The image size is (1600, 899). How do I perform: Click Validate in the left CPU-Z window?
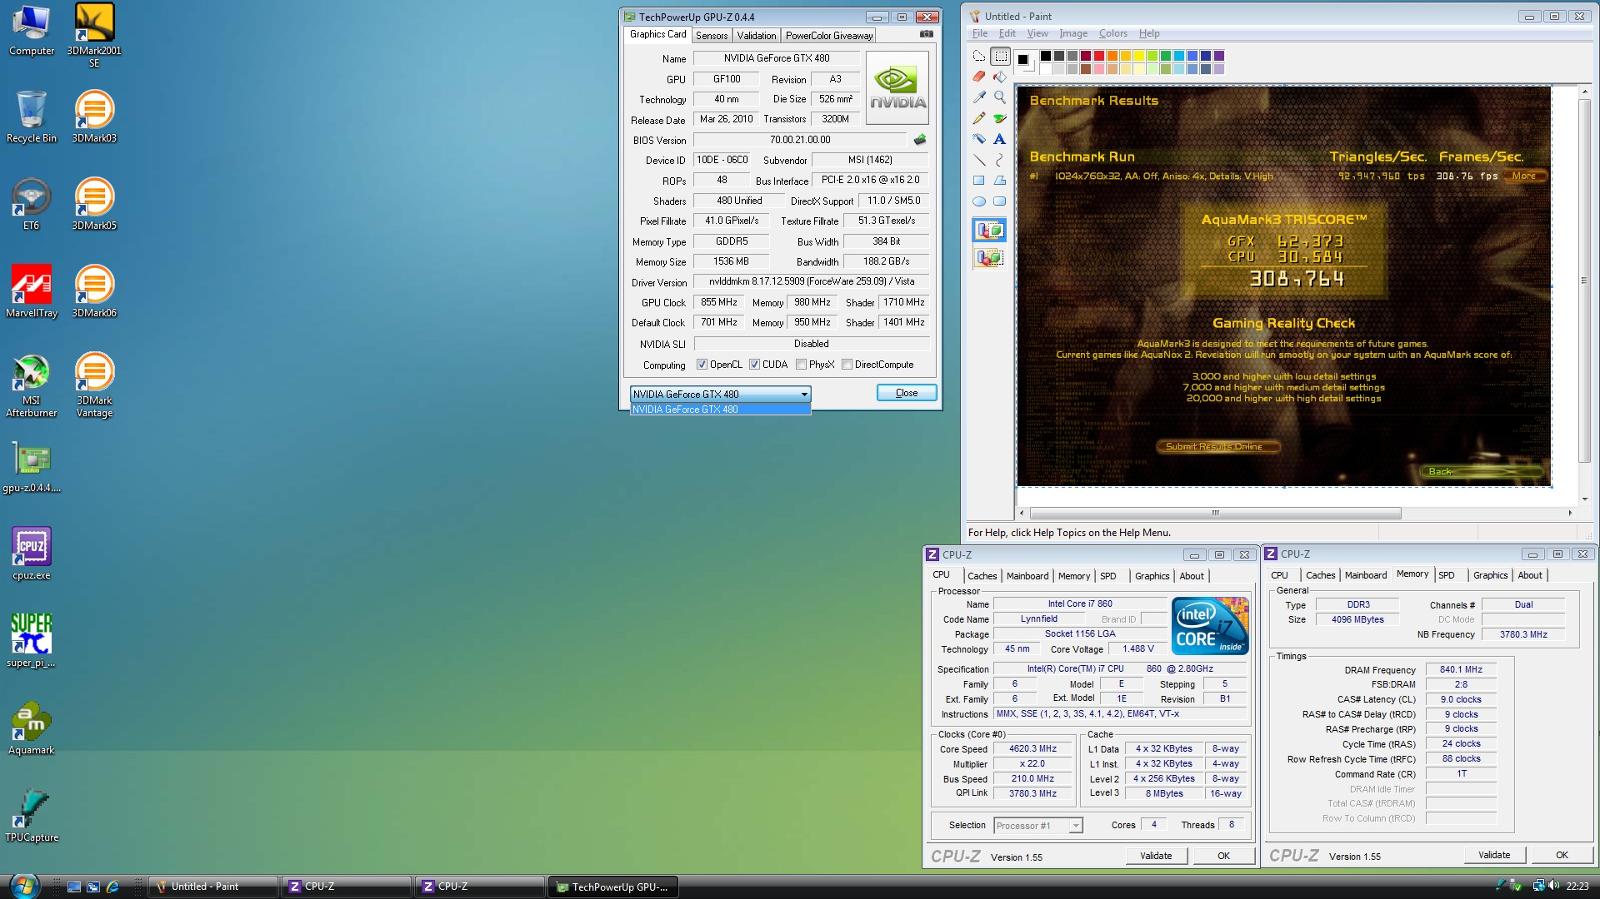(x=1156, y=856)
